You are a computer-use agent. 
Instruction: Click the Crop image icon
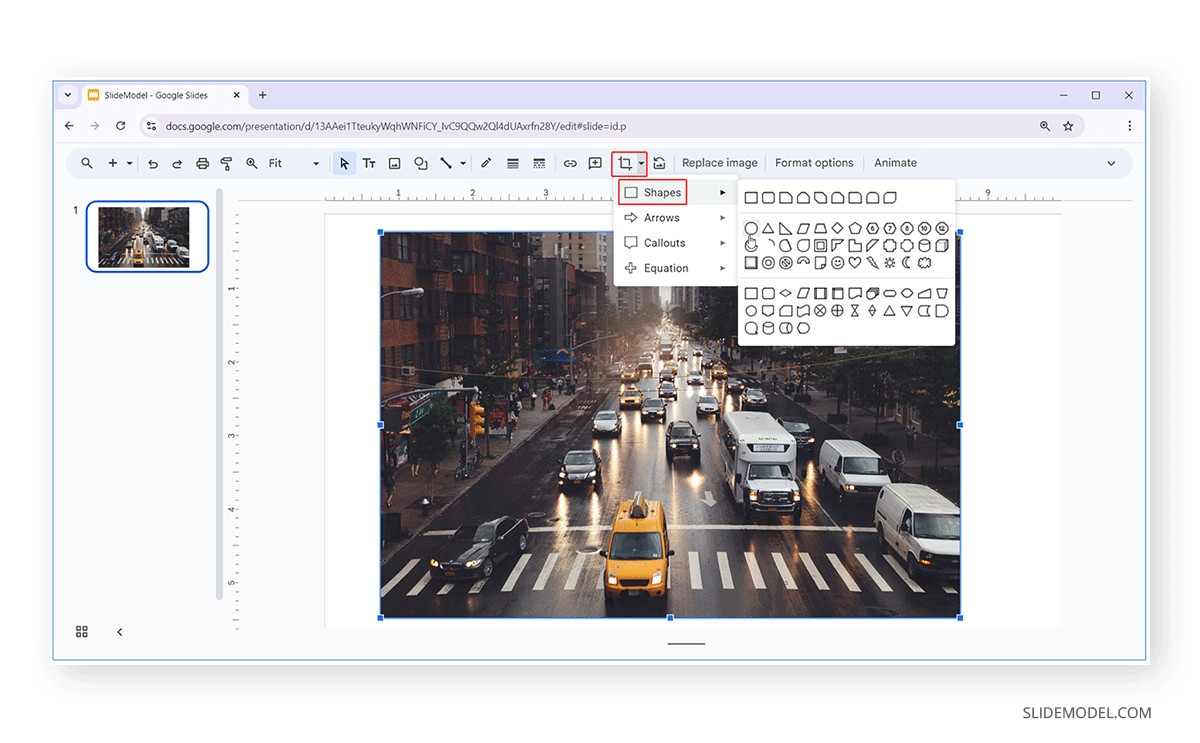click(625, 163)
